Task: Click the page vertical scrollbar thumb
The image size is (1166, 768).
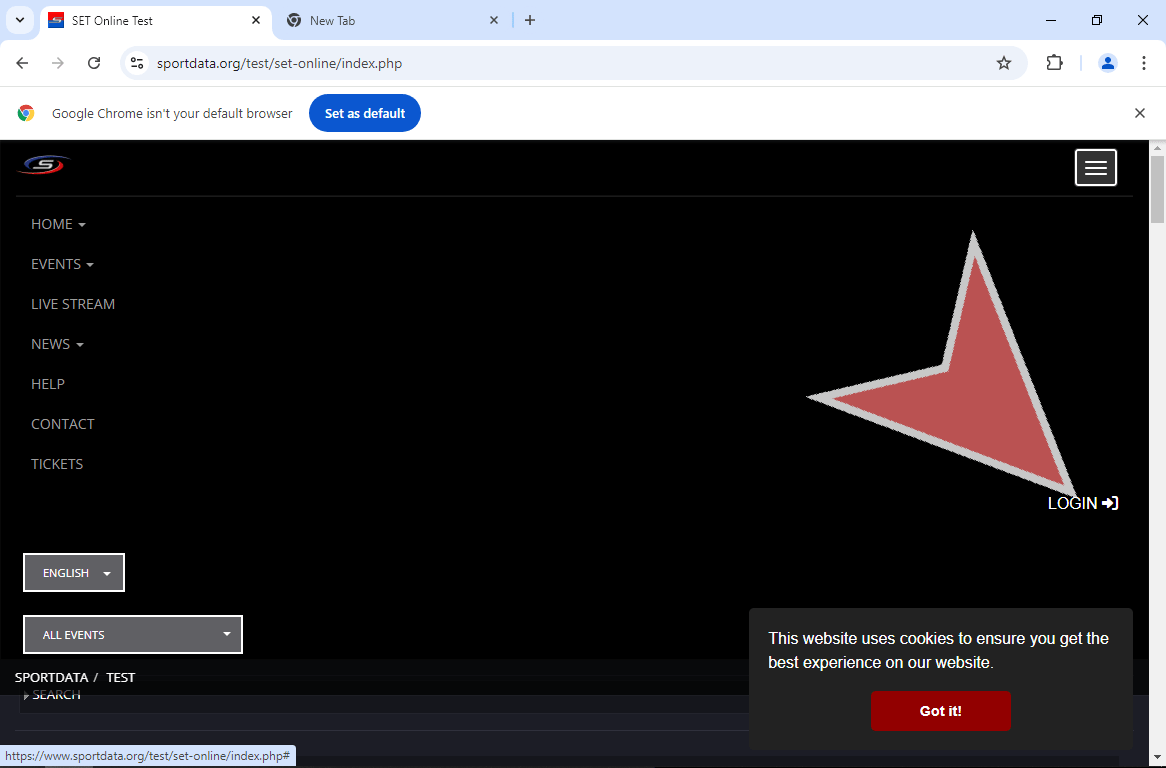Action: [1157, 190]
